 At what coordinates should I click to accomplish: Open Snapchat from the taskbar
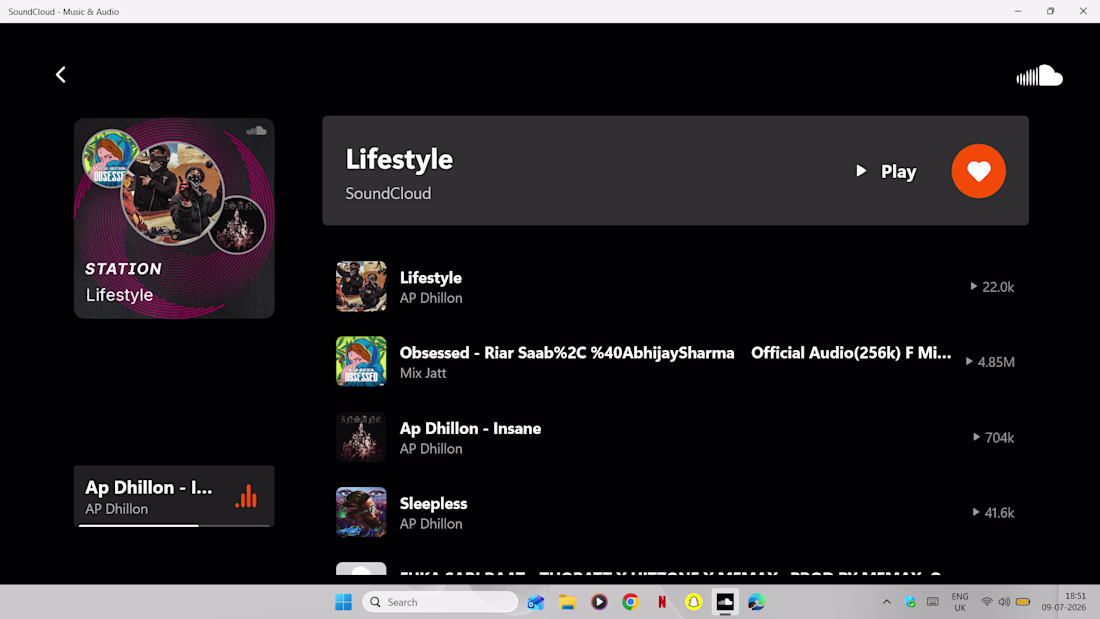(693, 602)
